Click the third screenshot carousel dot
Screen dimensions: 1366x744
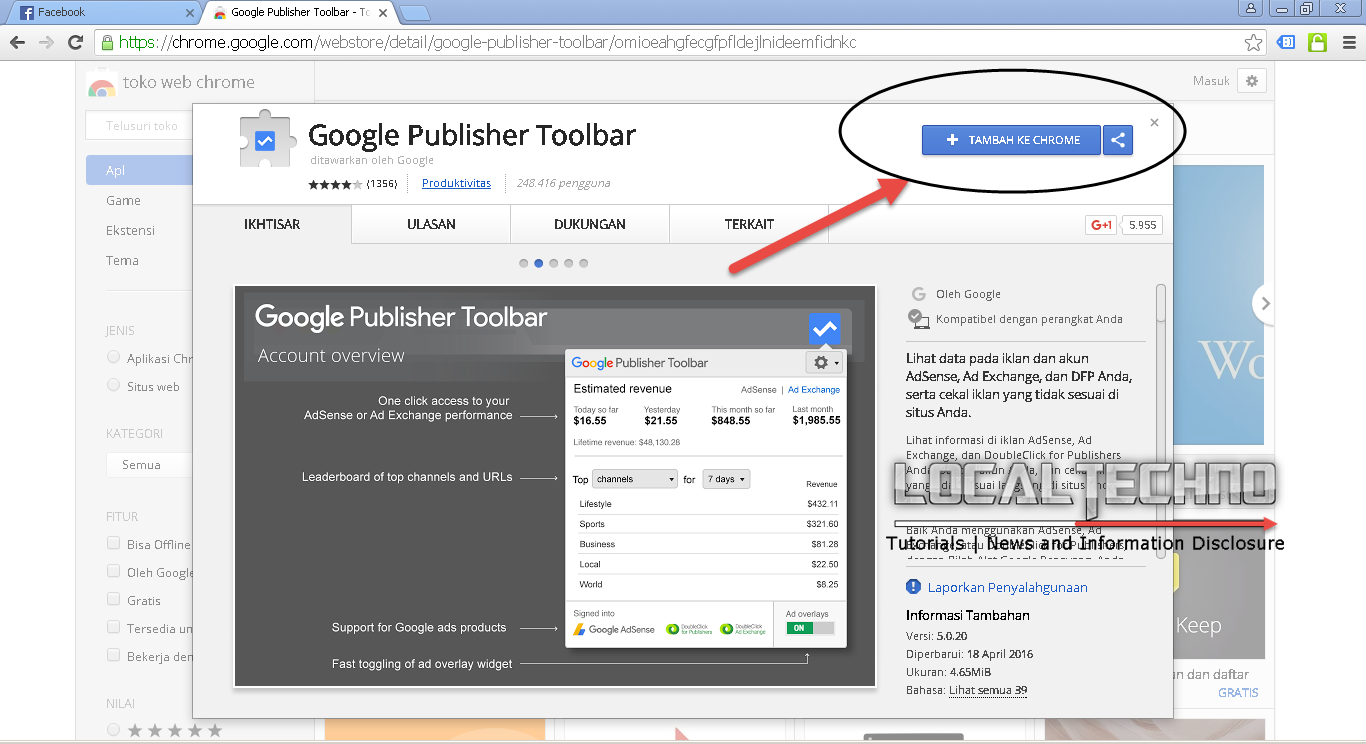553,264
